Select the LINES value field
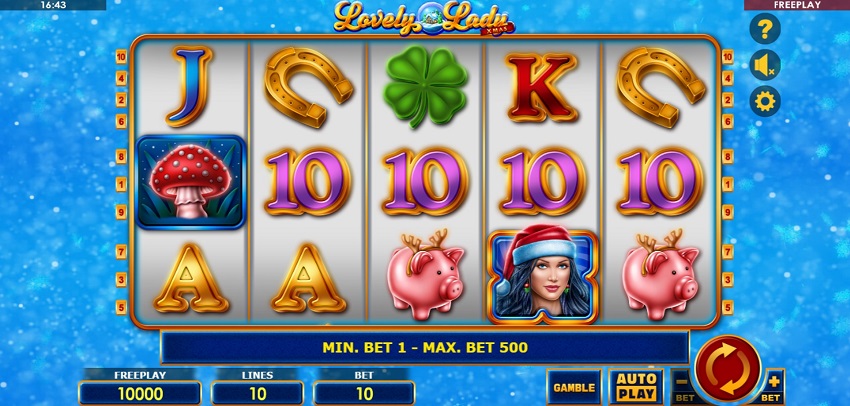 tap(257, 393)
